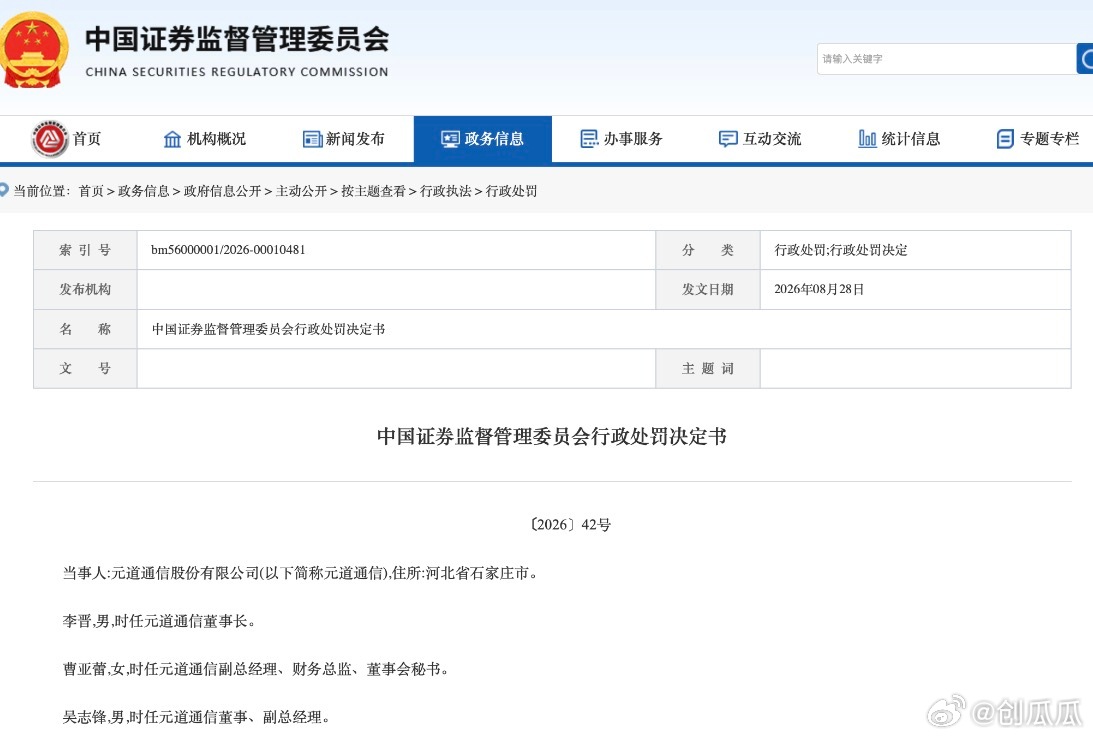Click the document icon next to 办事服务
1093x738 pixels.
click(x=589, y=139)
